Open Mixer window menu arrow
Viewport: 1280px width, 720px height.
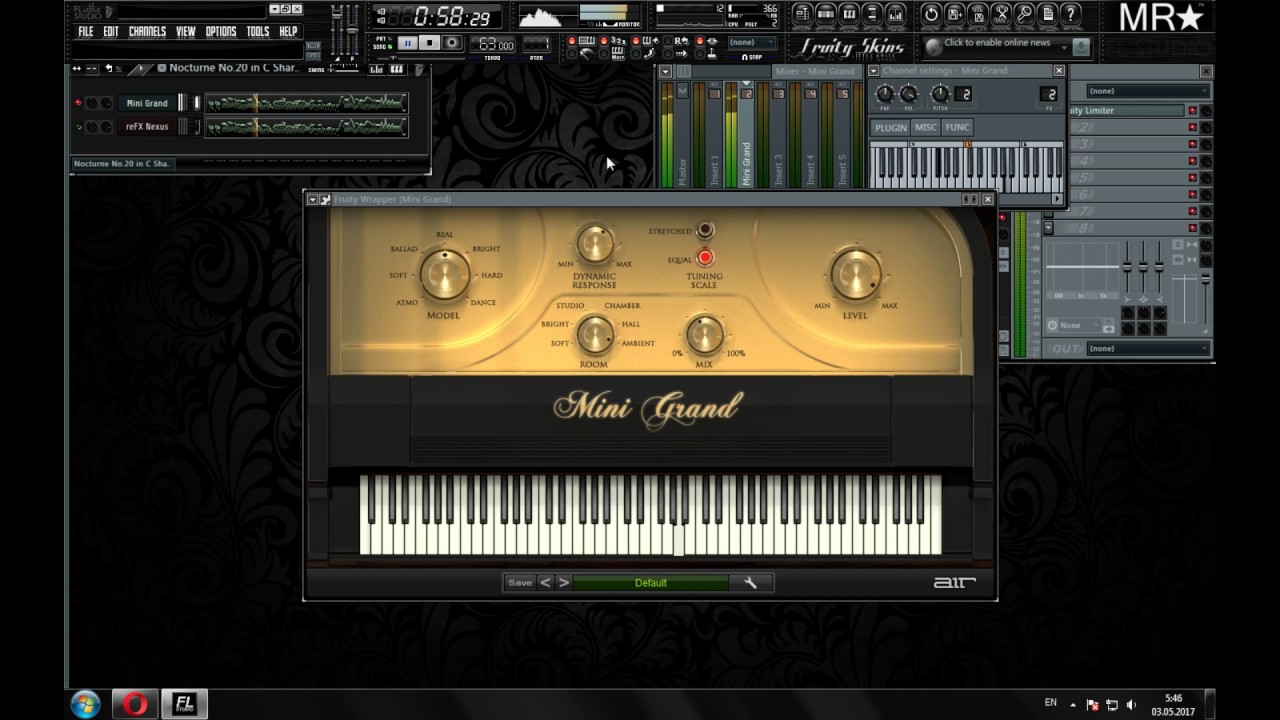[666, 72]
